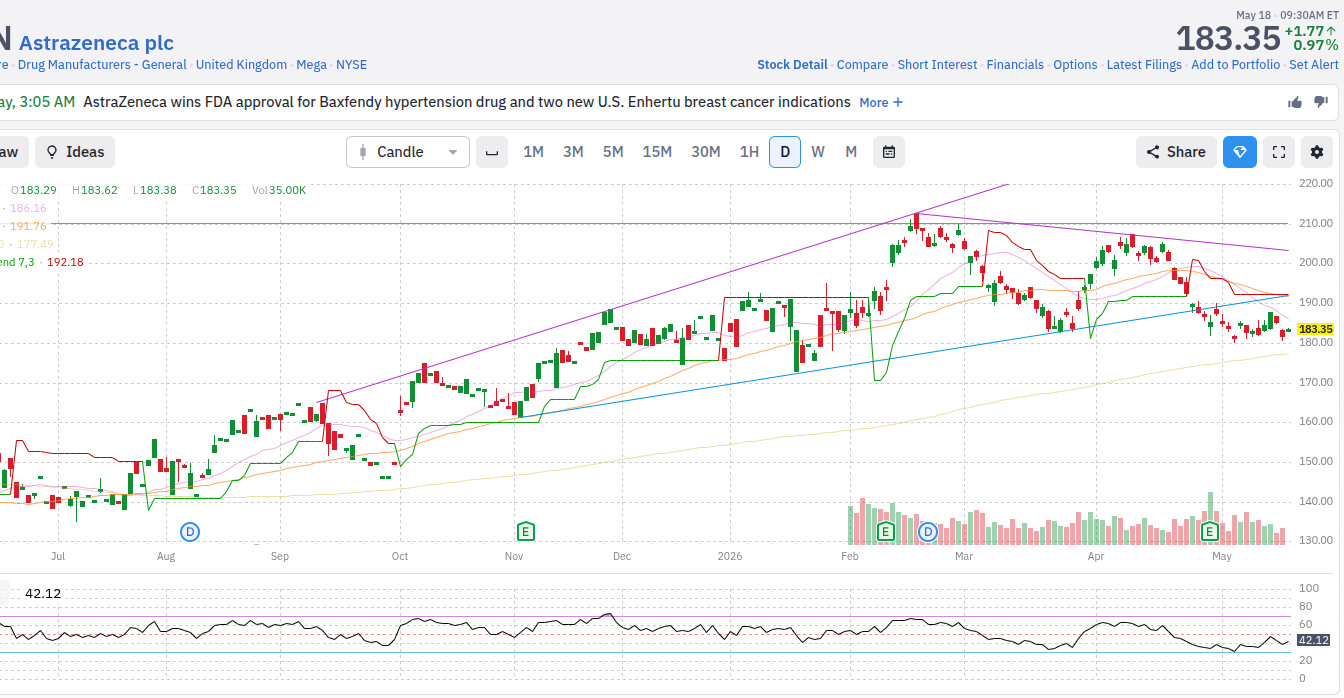
Task: Click the November earnings E marker
Action: point(525,531)
